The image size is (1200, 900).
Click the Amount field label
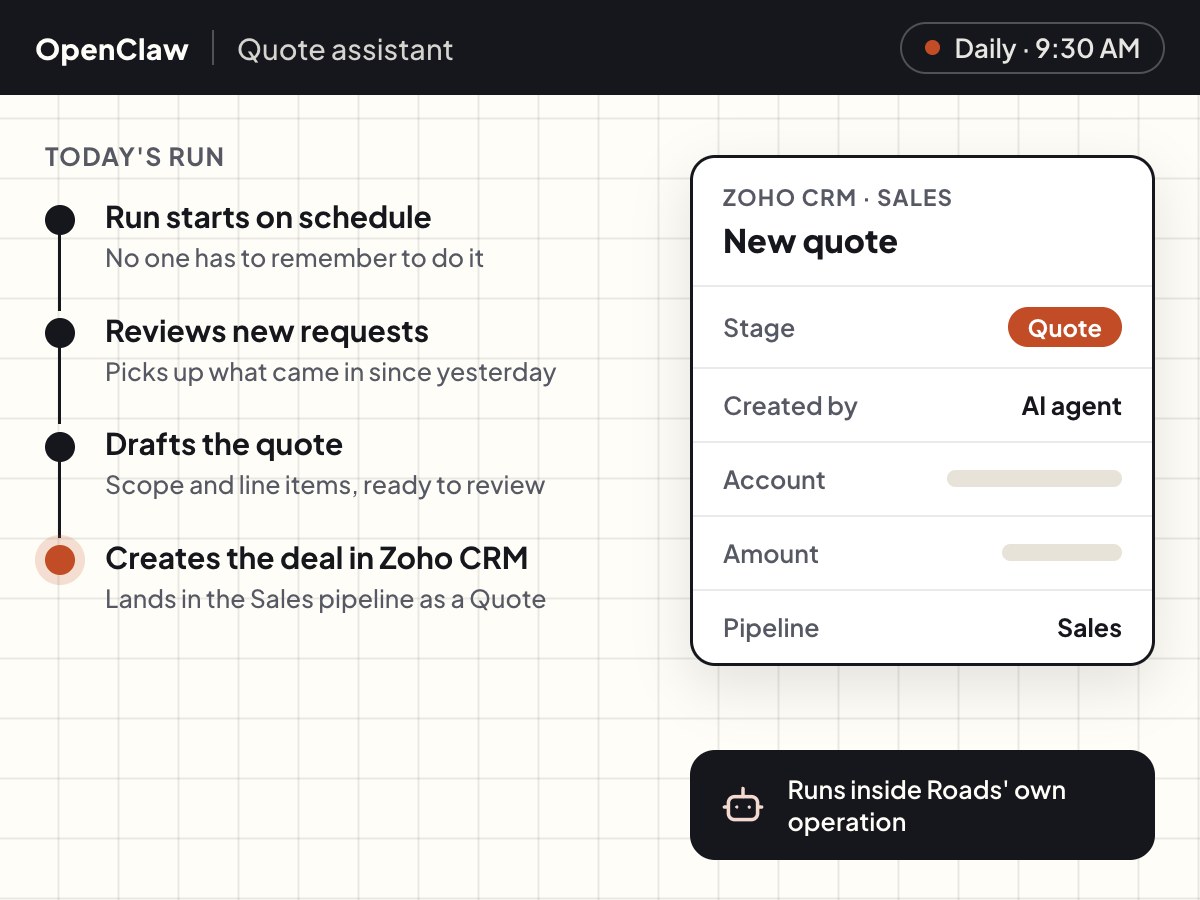coord(771,554)
